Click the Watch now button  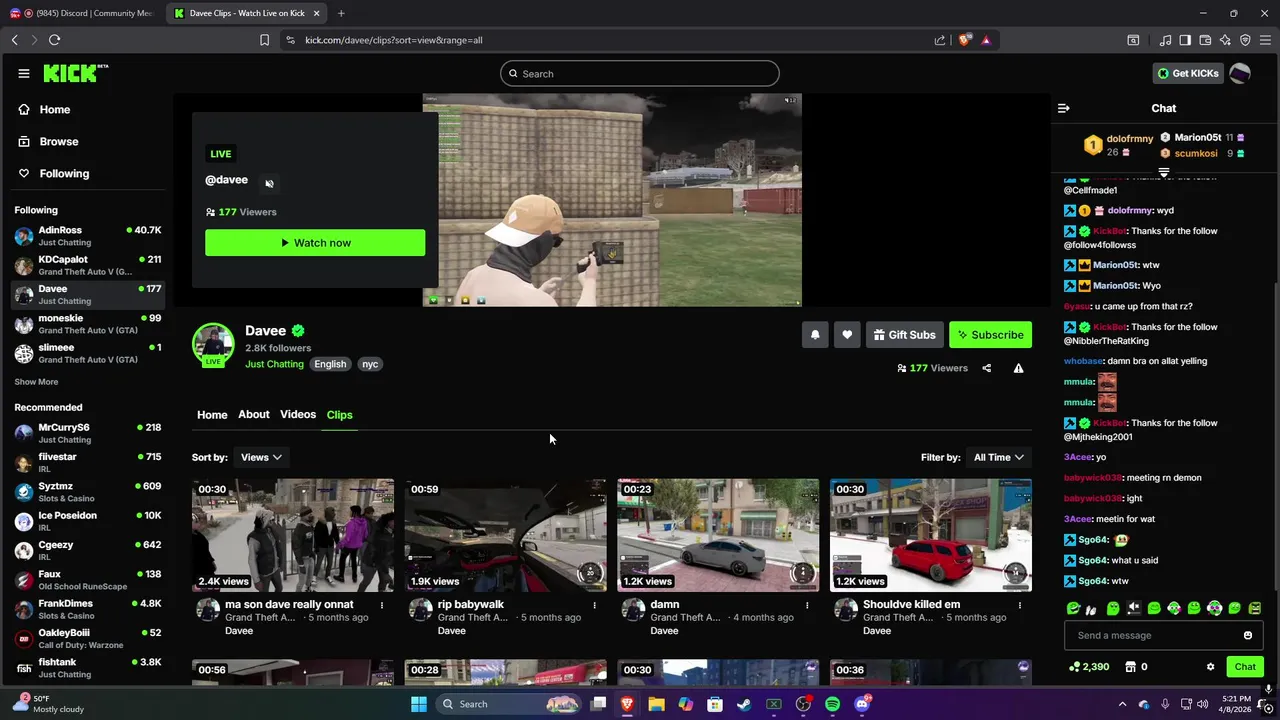coord(315,243)
